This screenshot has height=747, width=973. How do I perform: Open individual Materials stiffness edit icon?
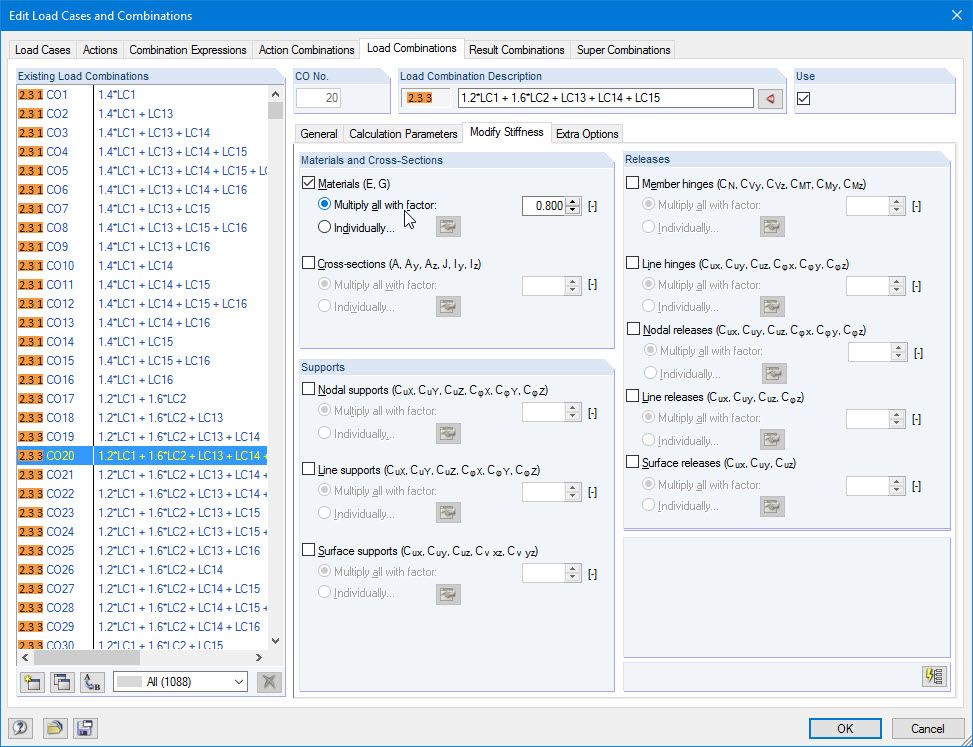pos(448,226)
